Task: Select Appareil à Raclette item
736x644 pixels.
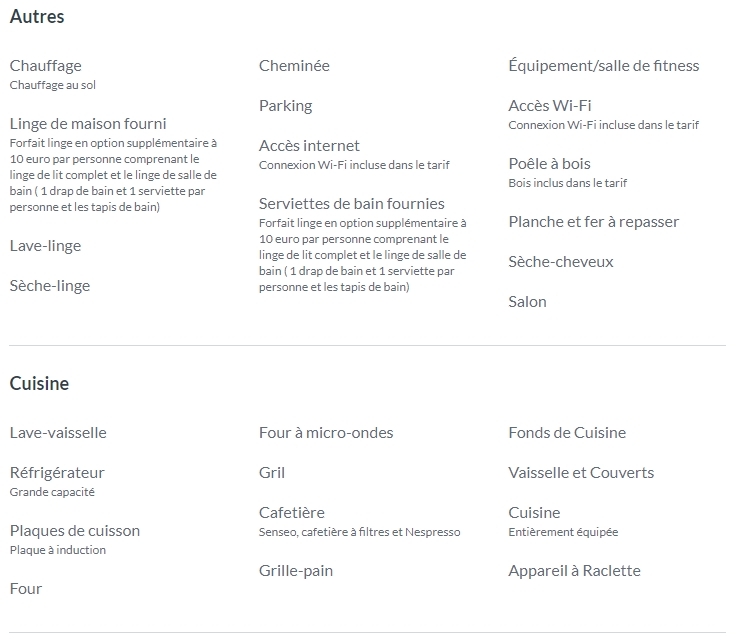Action: (x=575, y=571)
